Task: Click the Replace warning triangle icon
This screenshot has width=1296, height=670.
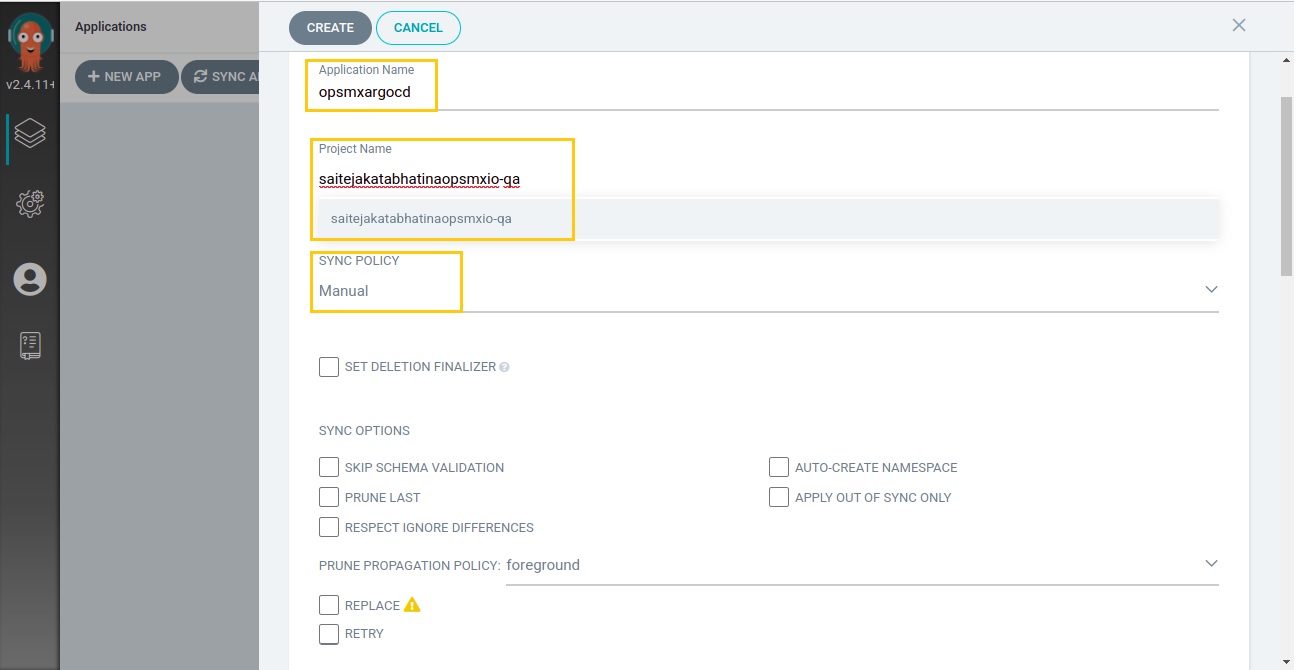Action: [412, 605]
